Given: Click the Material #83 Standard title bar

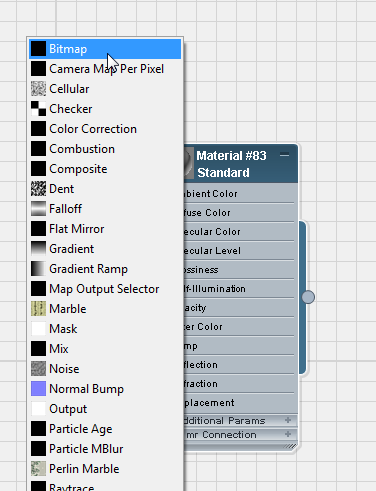Looking at the screenshot, I should point(241,164).
